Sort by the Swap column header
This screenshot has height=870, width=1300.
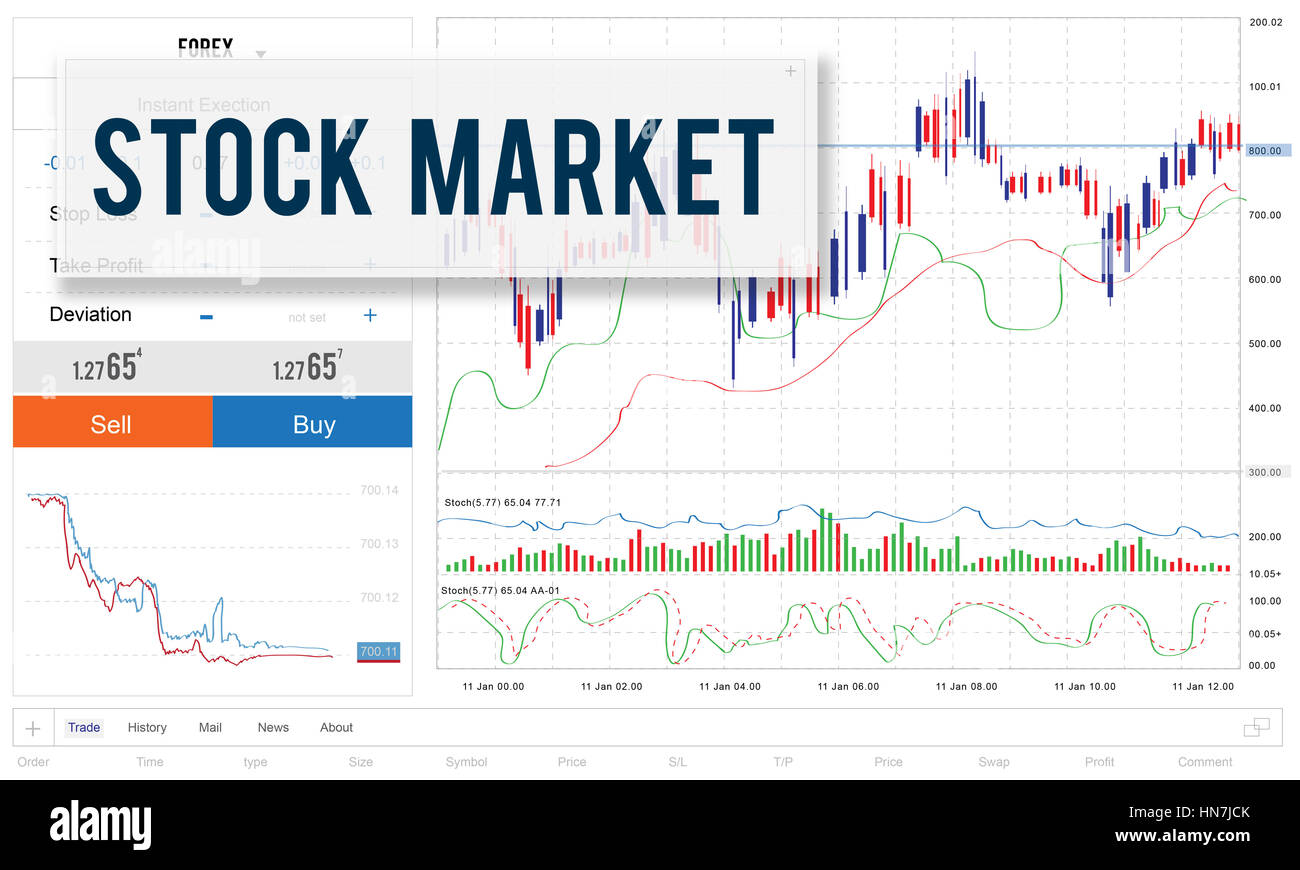tap(994, 762)
